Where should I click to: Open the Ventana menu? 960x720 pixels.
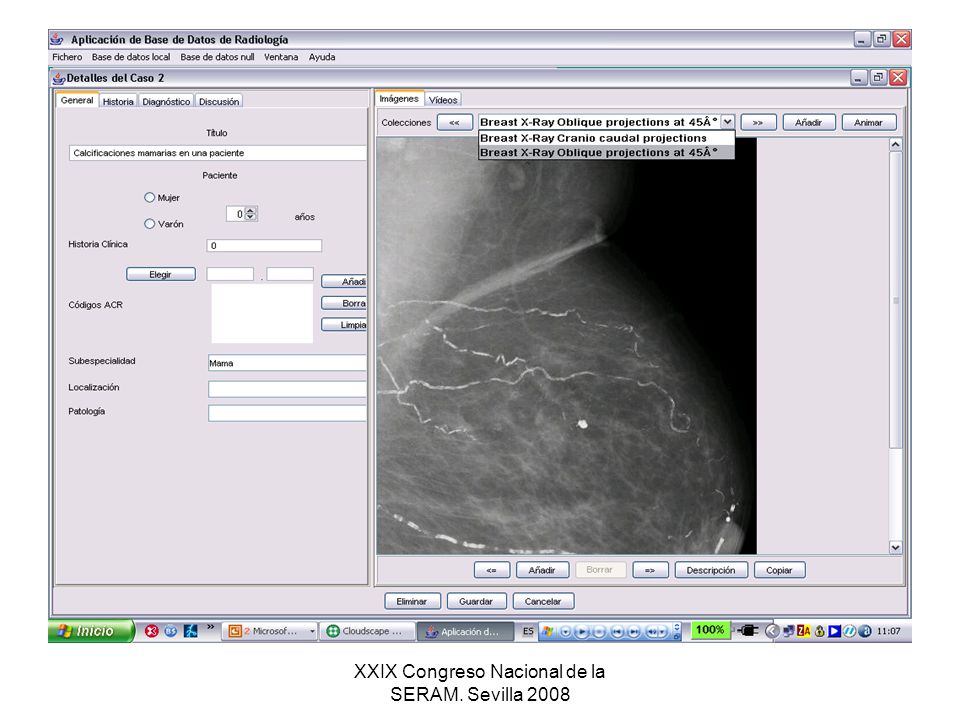click(281, 57)
